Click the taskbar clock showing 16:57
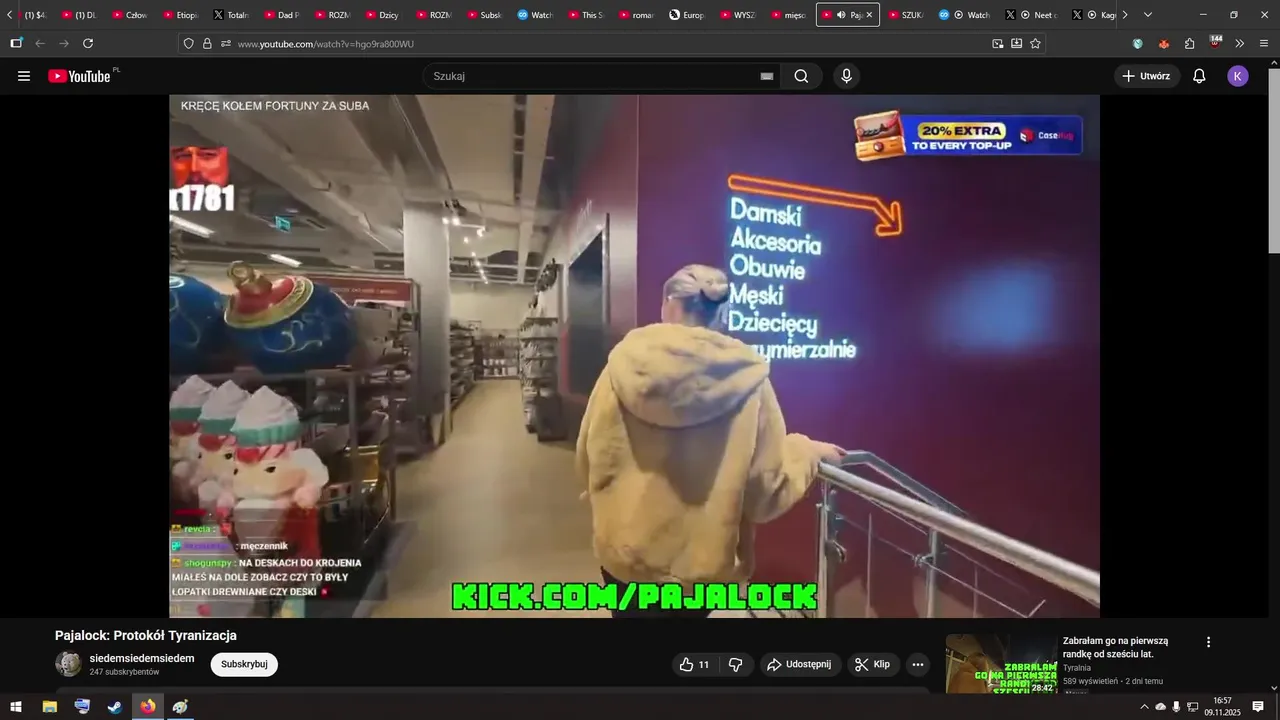This screenshot has height=720, width=1280. [x=1222, y=707]
